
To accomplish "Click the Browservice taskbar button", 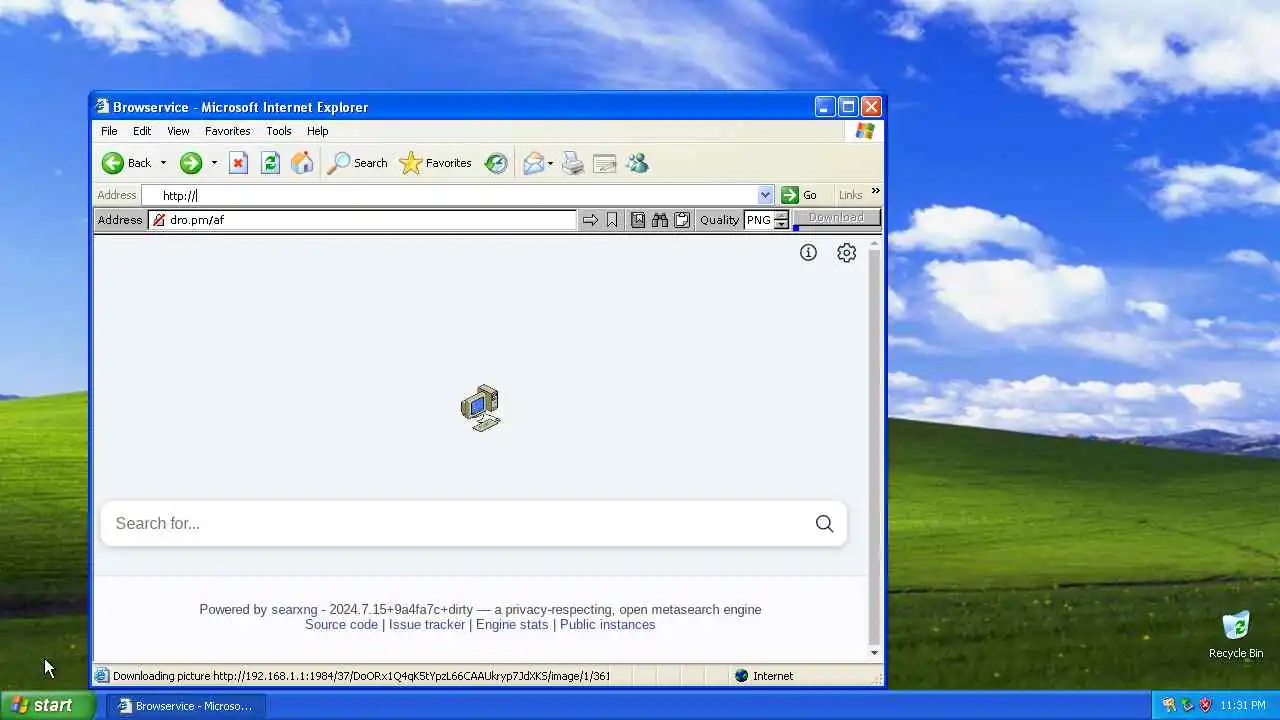I will click(186, 706).
